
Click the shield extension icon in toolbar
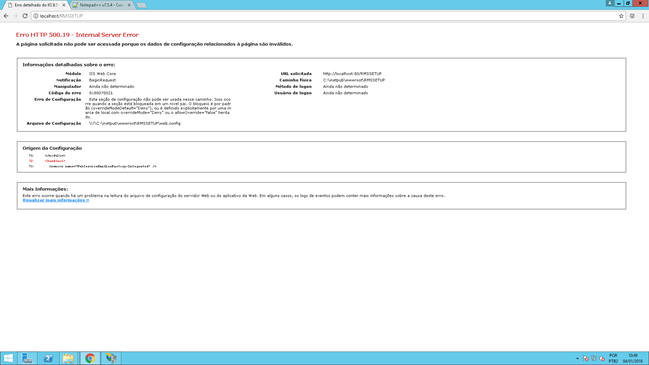632,16
